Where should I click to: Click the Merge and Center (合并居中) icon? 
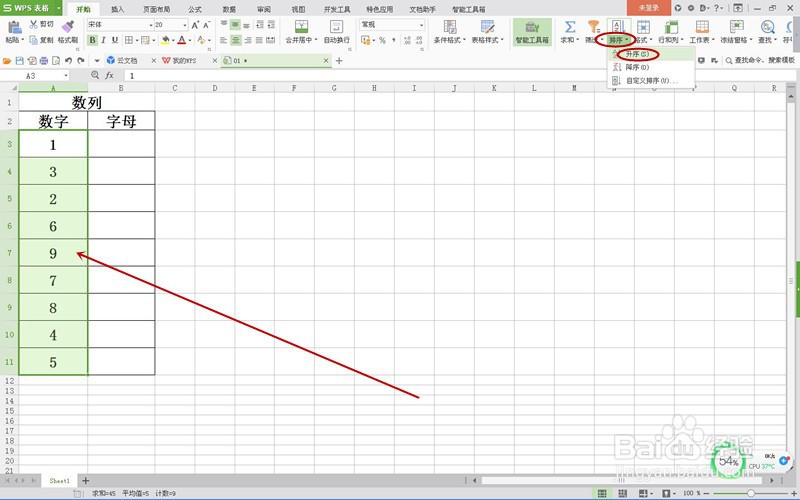point(301,27)
